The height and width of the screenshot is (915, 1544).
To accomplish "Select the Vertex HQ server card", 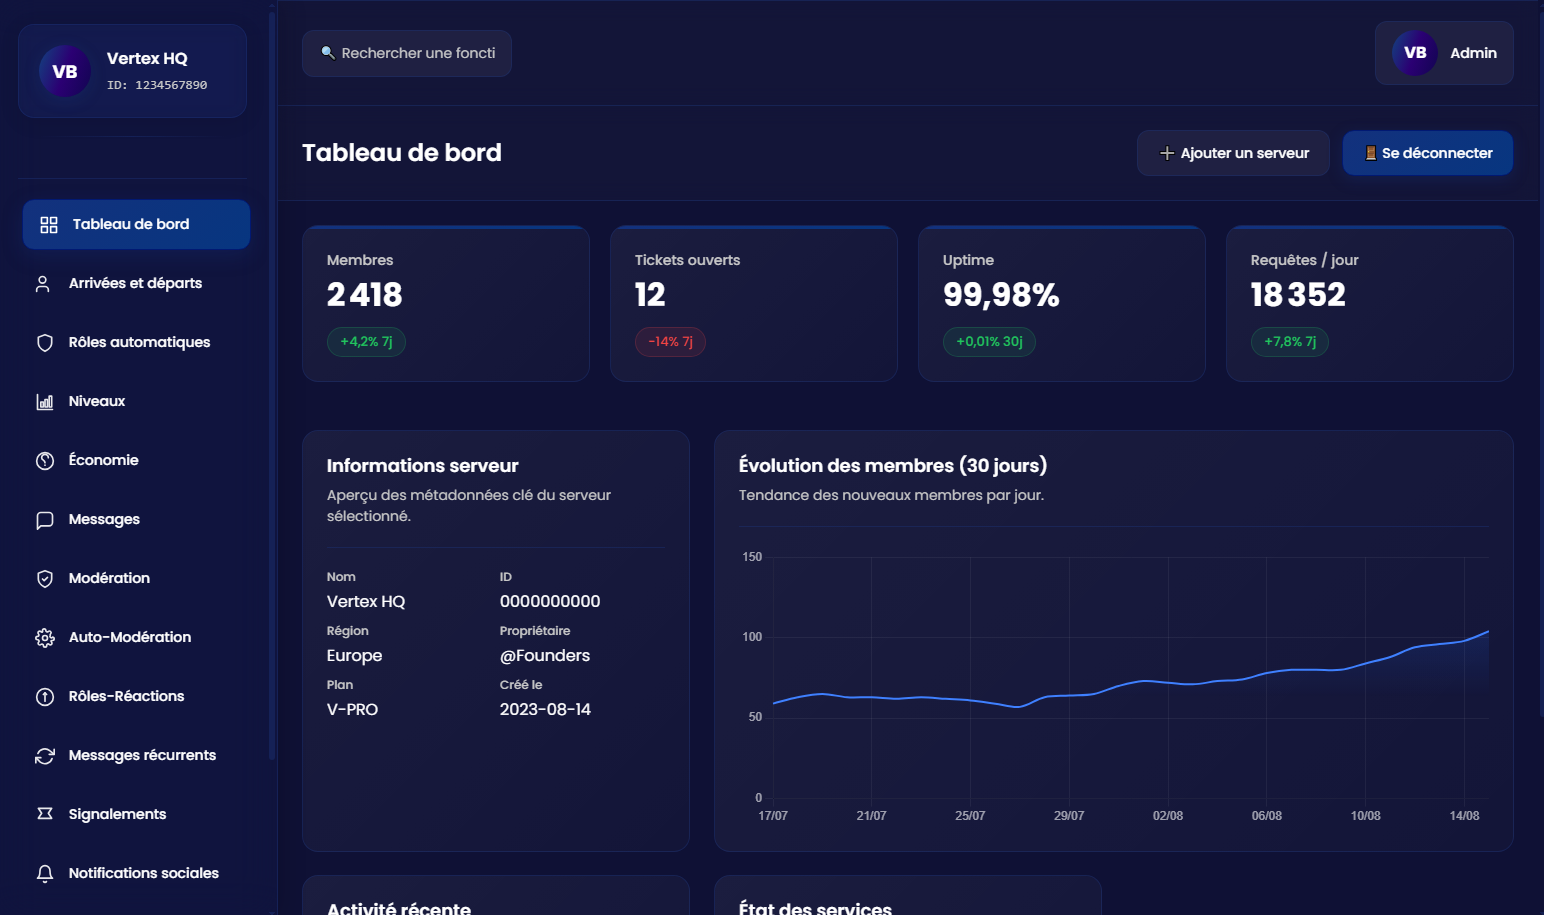I will click(x=132, y=71).
